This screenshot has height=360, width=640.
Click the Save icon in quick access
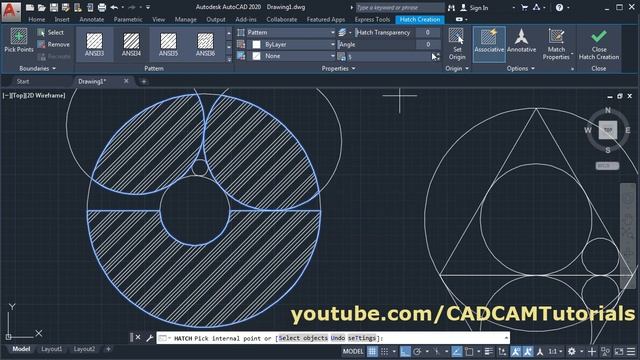[53, 7]
